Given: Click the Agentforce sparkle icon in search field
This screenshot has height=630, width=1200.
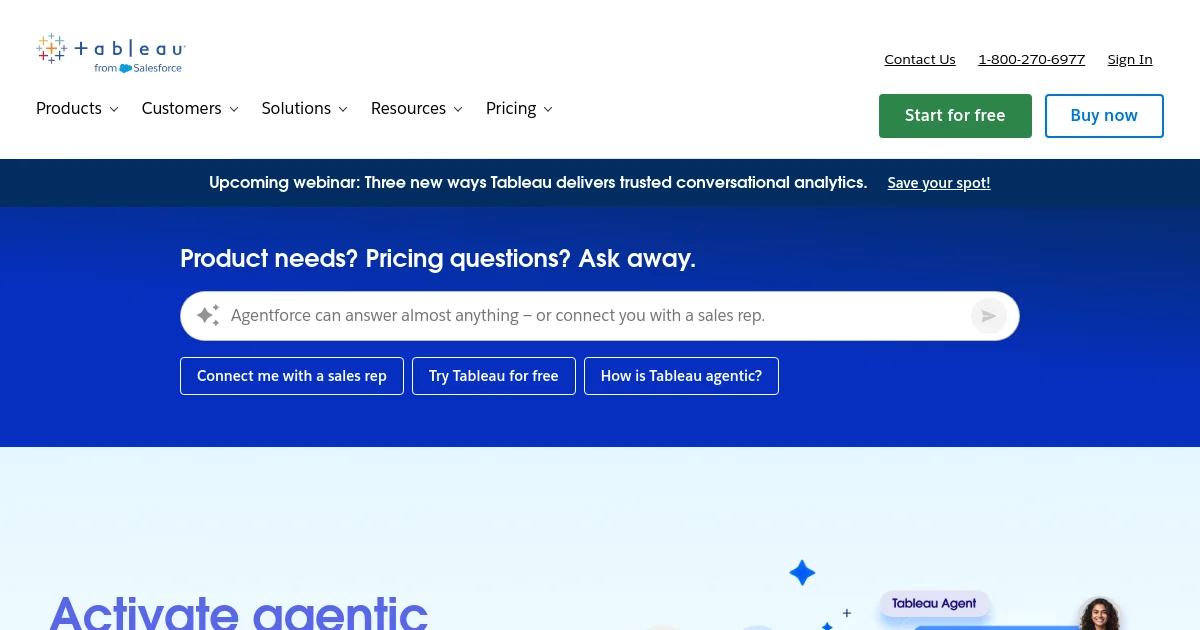Looking at the screenshot, I should [208, 316].
